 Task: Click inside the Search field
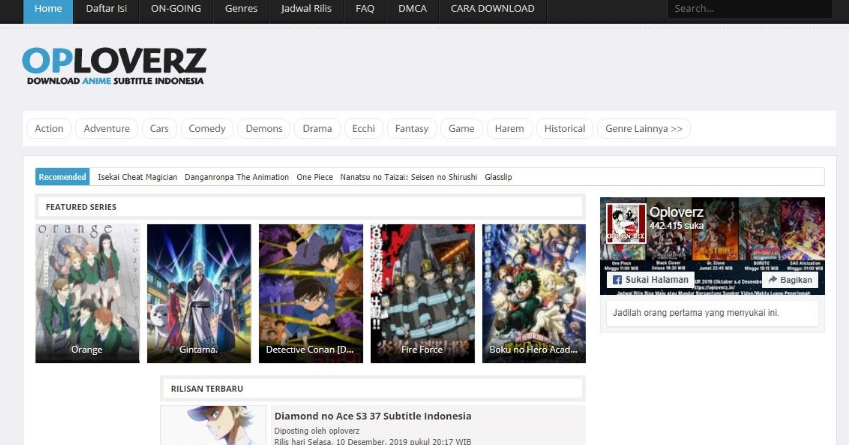pyautogui.click(x=750, y=9)
